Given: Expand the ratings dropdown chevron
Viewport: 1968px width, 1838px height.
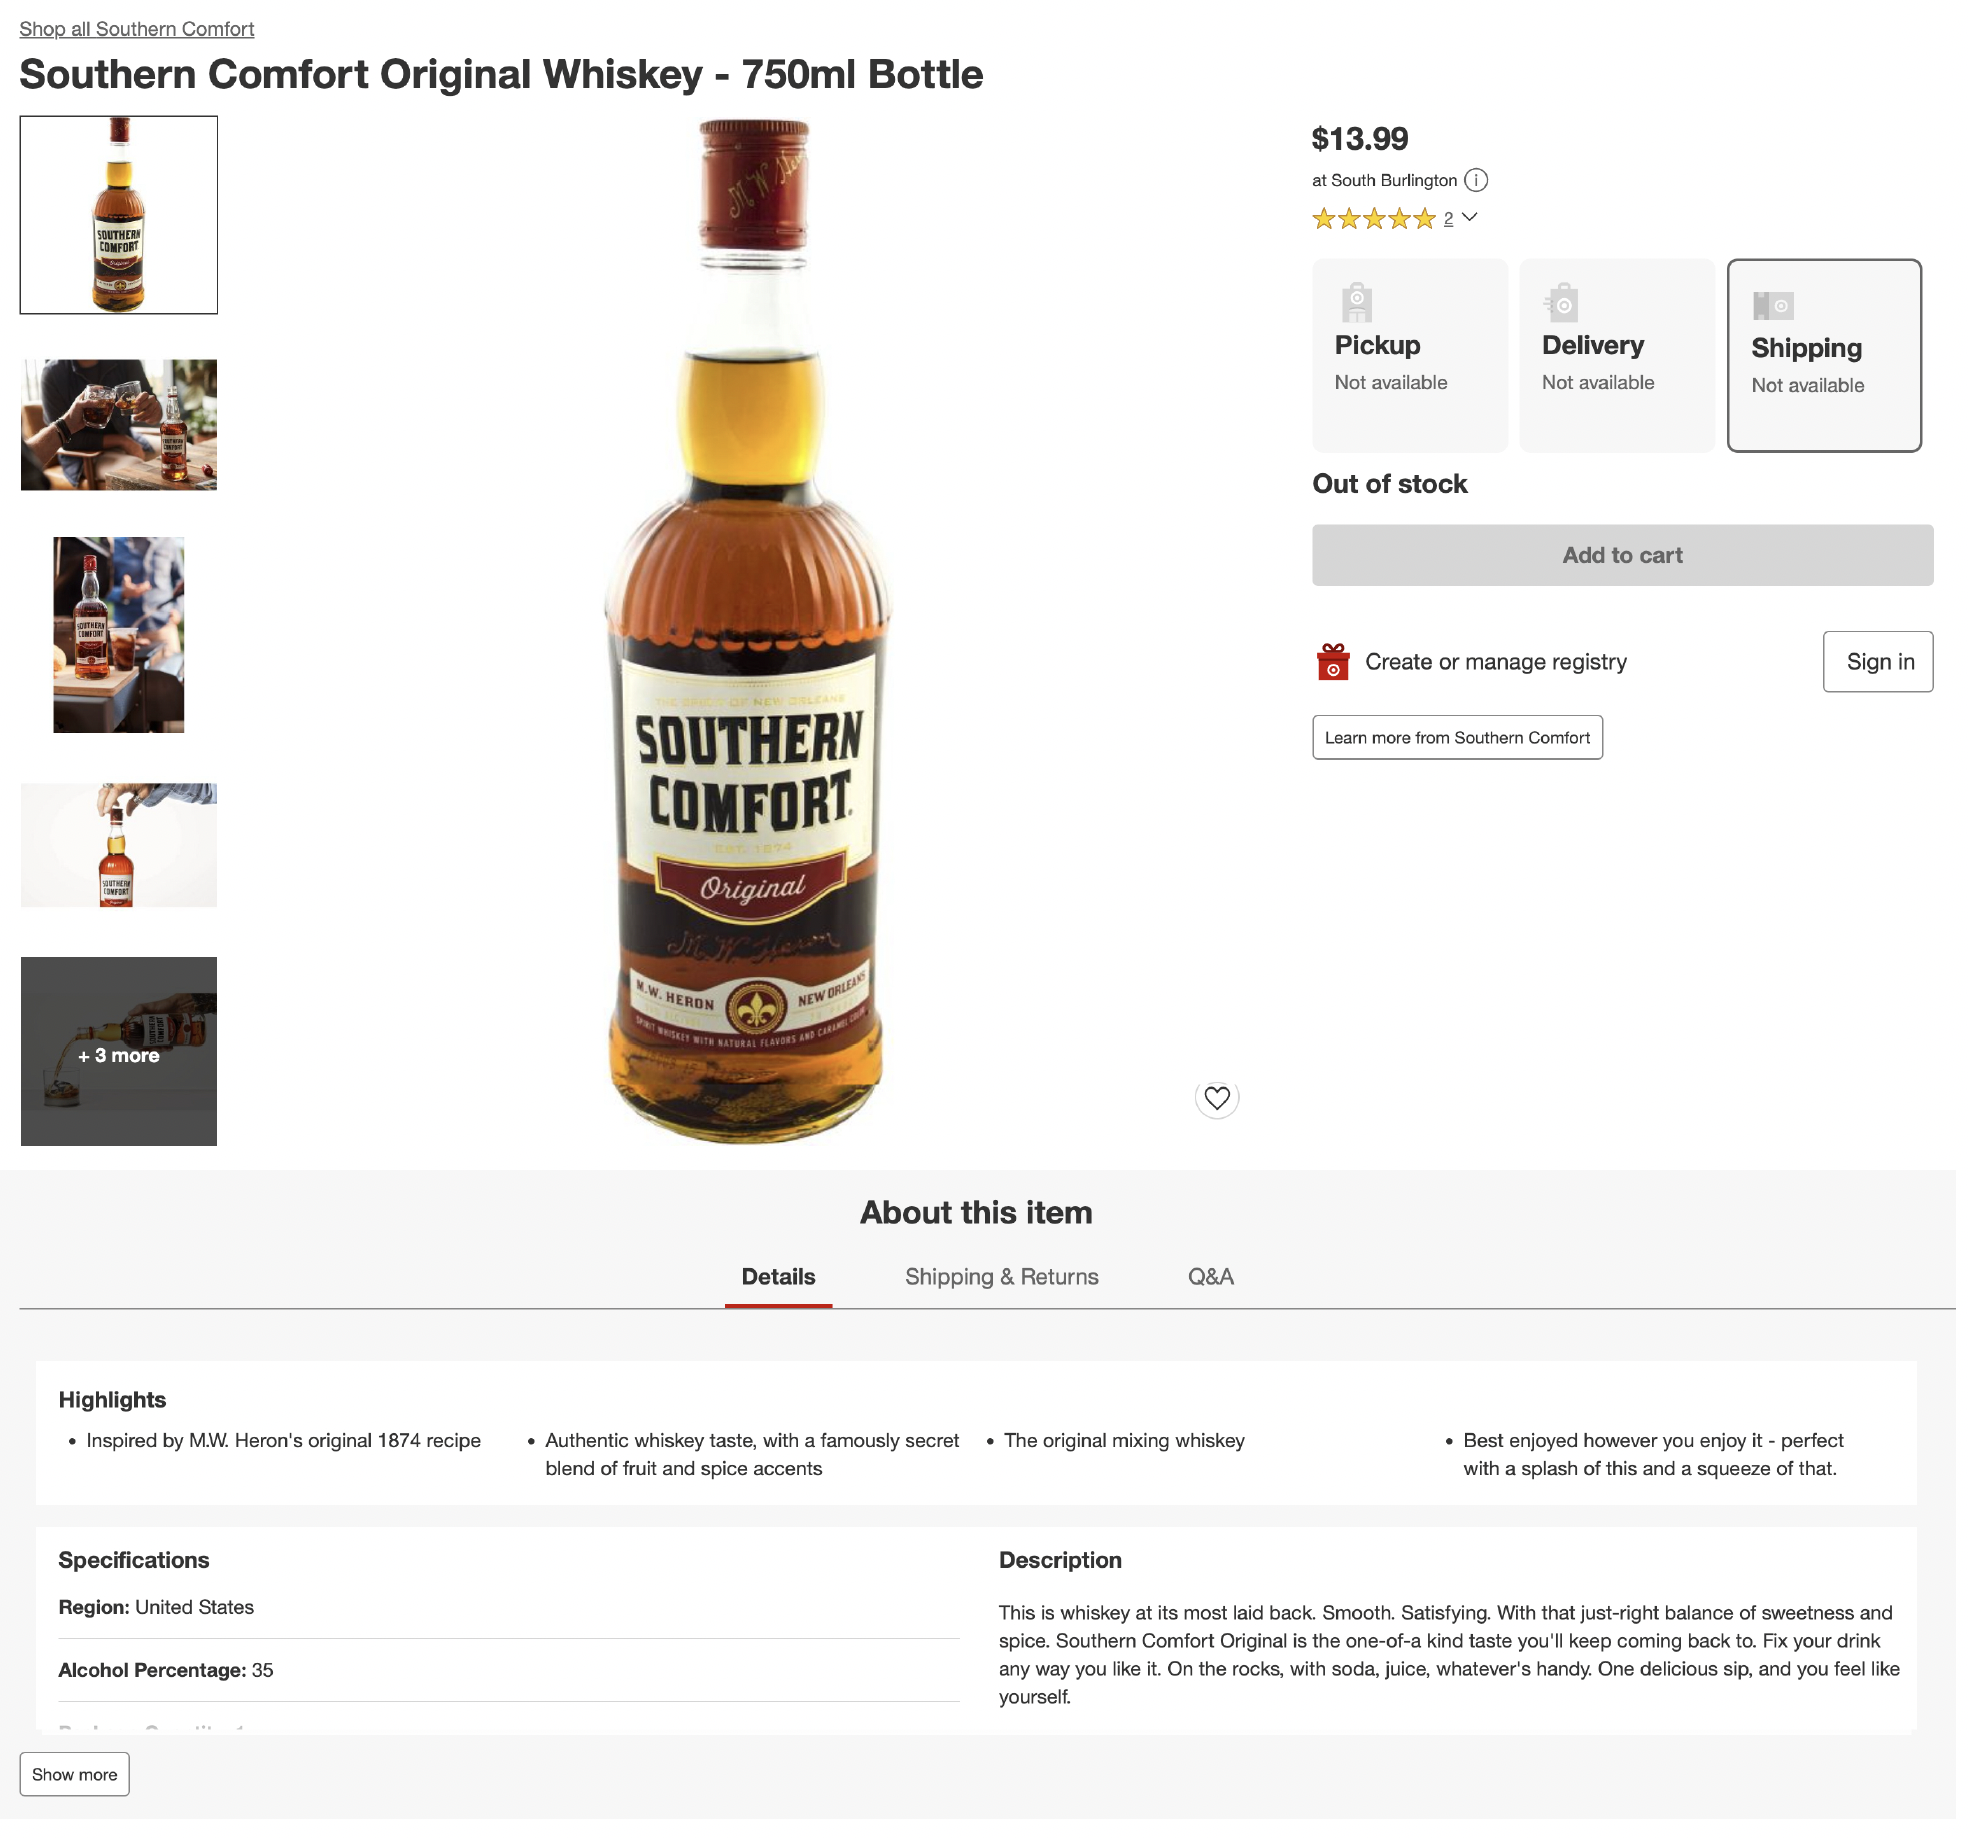Looking at the screenshot, I should [x=1469, y=217].
